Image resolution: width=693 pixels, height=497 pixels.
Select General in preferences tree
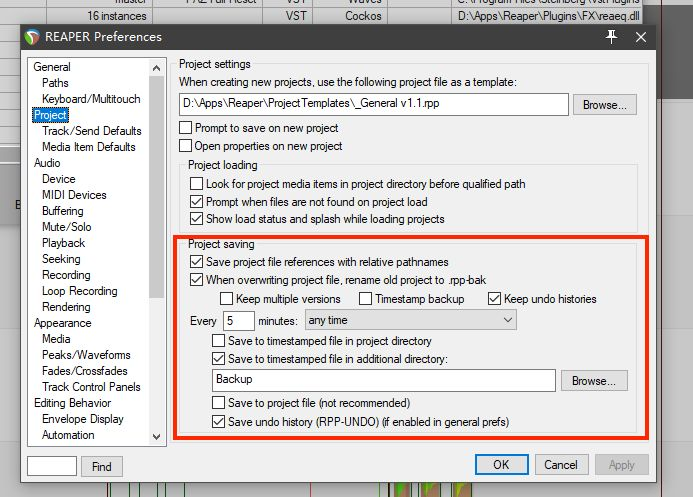52,67
